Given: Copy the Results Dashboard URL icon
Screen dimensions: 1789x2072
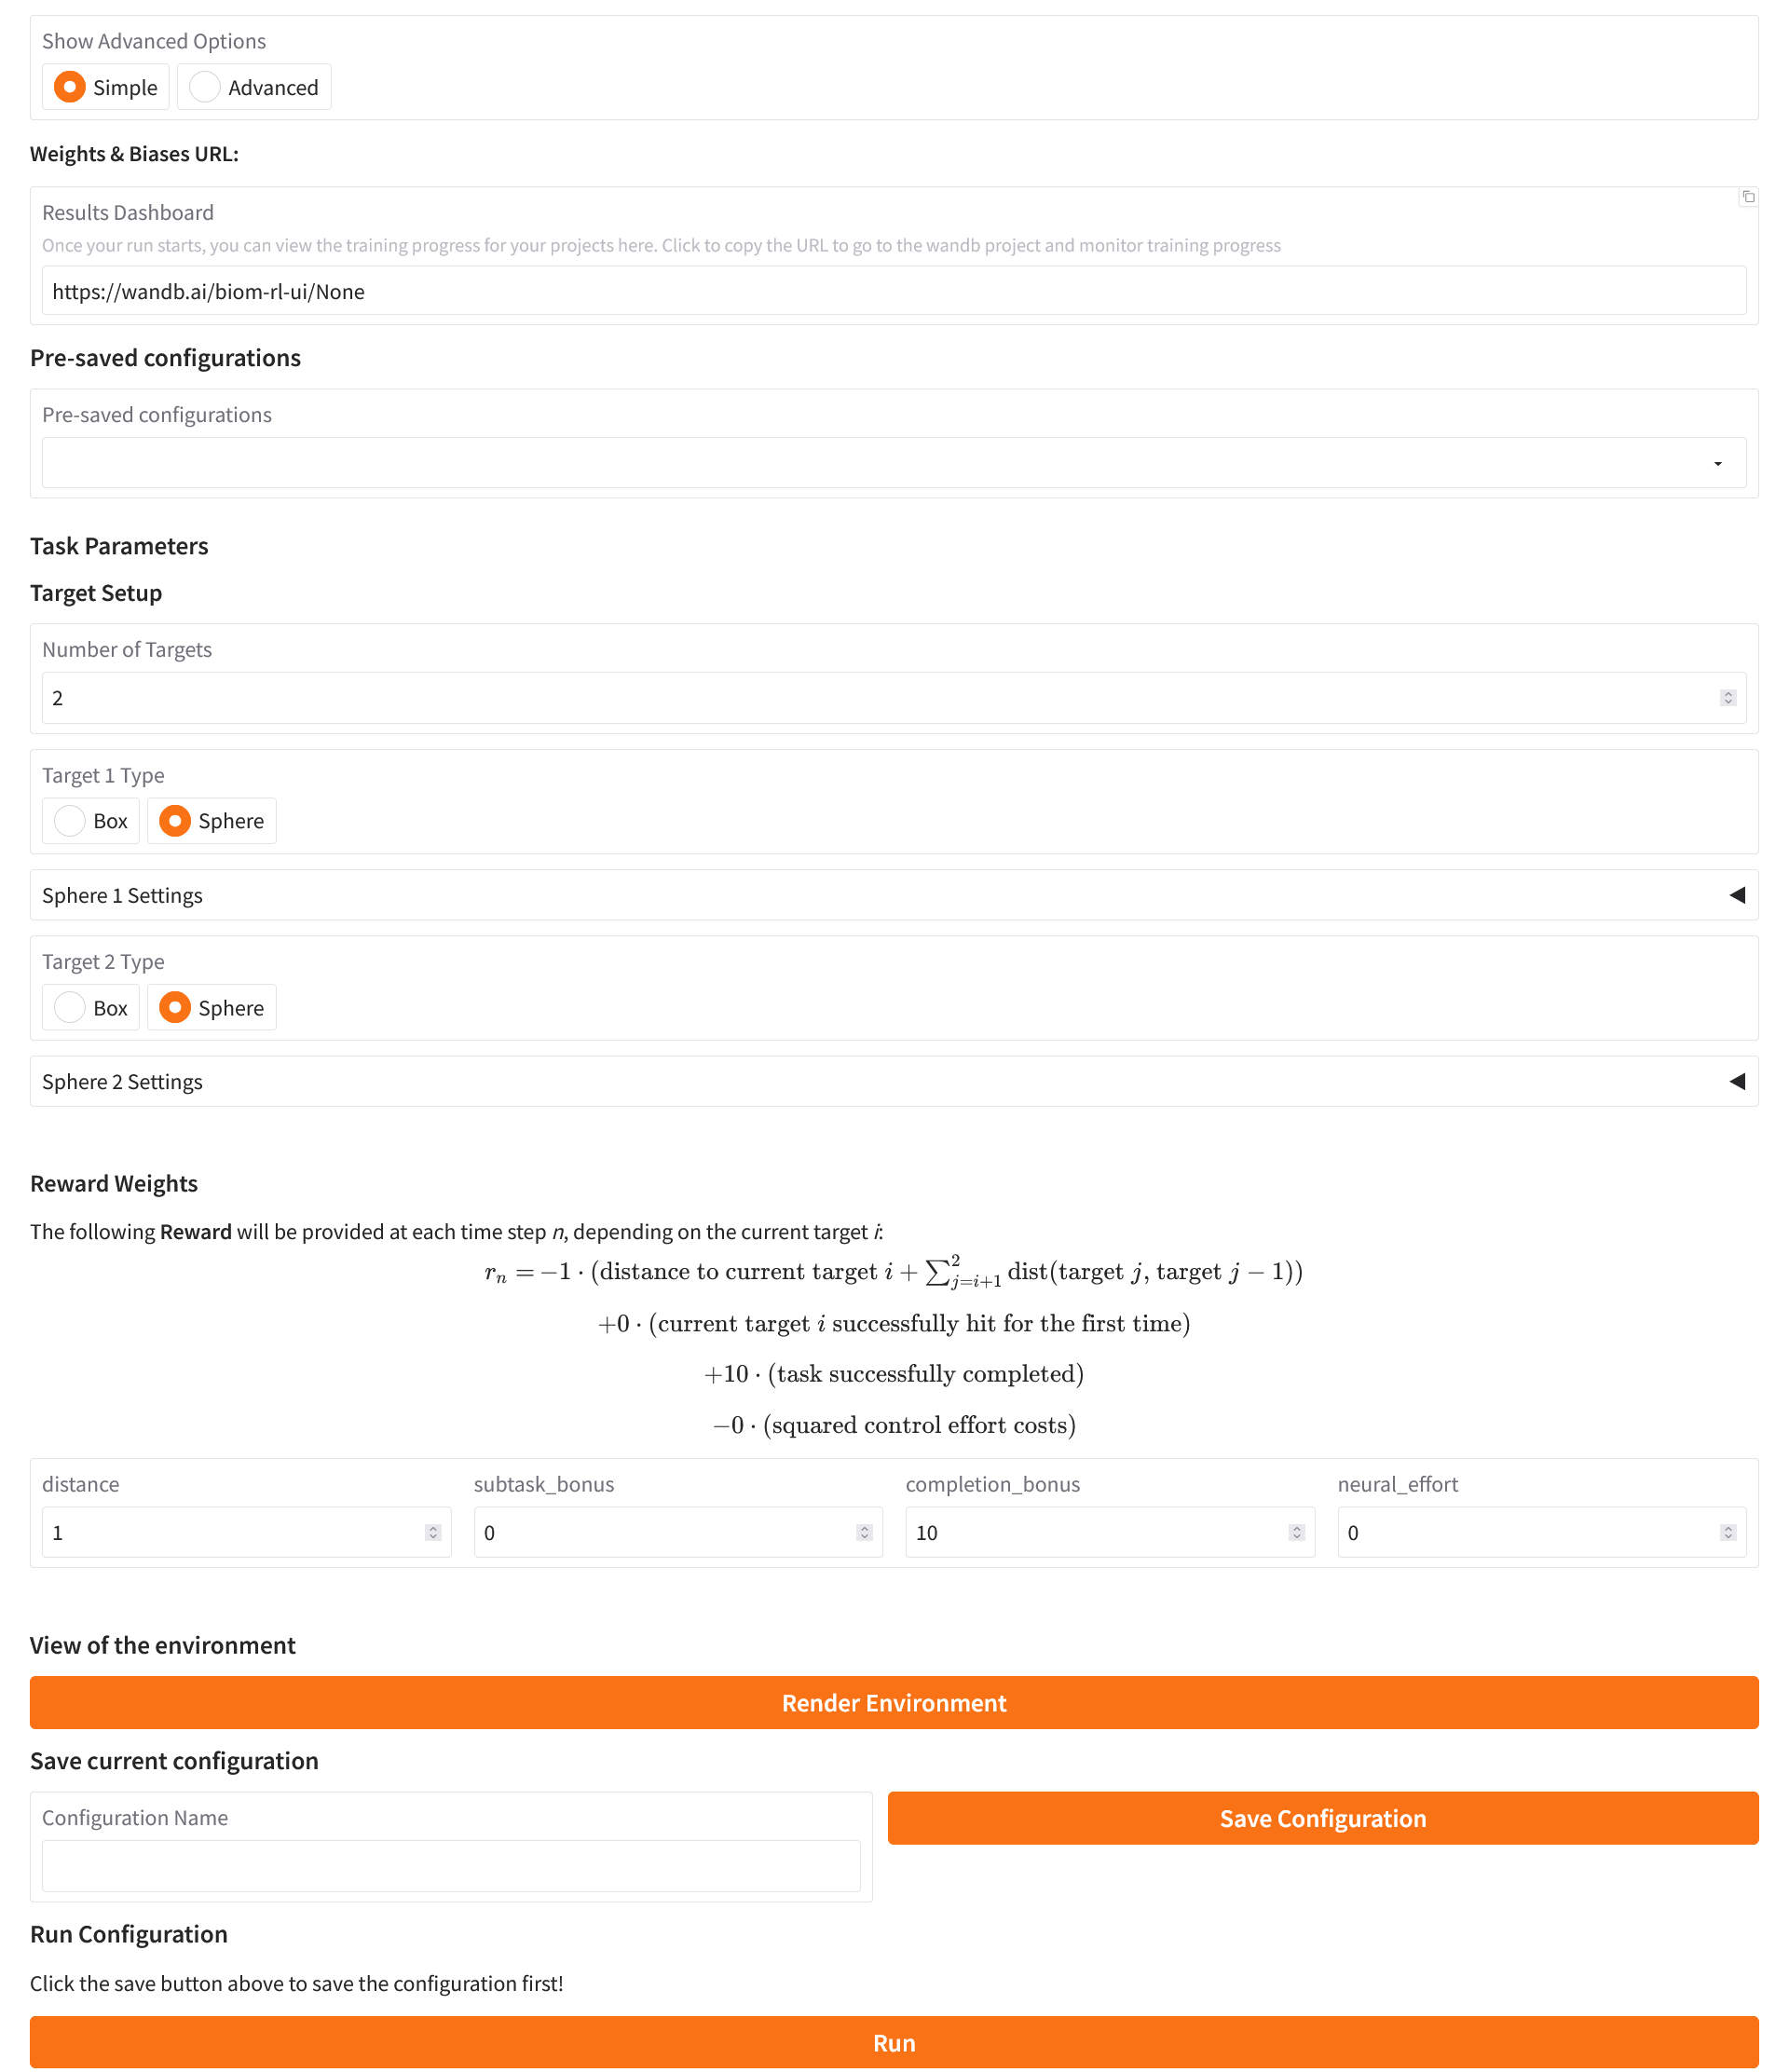Looking at the screenshot, I should 1748,197.
